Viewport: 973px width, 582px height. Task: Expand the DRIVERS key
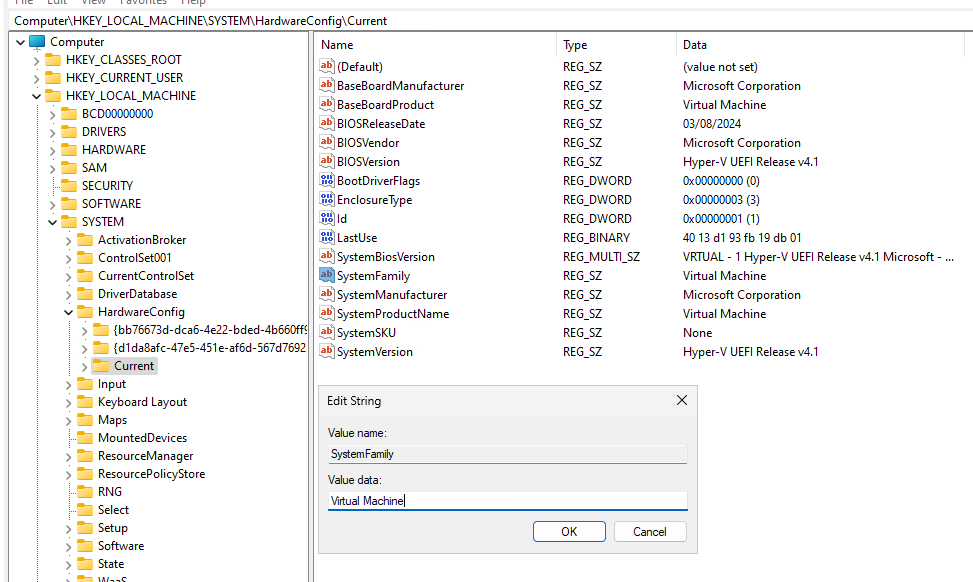[53, 132]
